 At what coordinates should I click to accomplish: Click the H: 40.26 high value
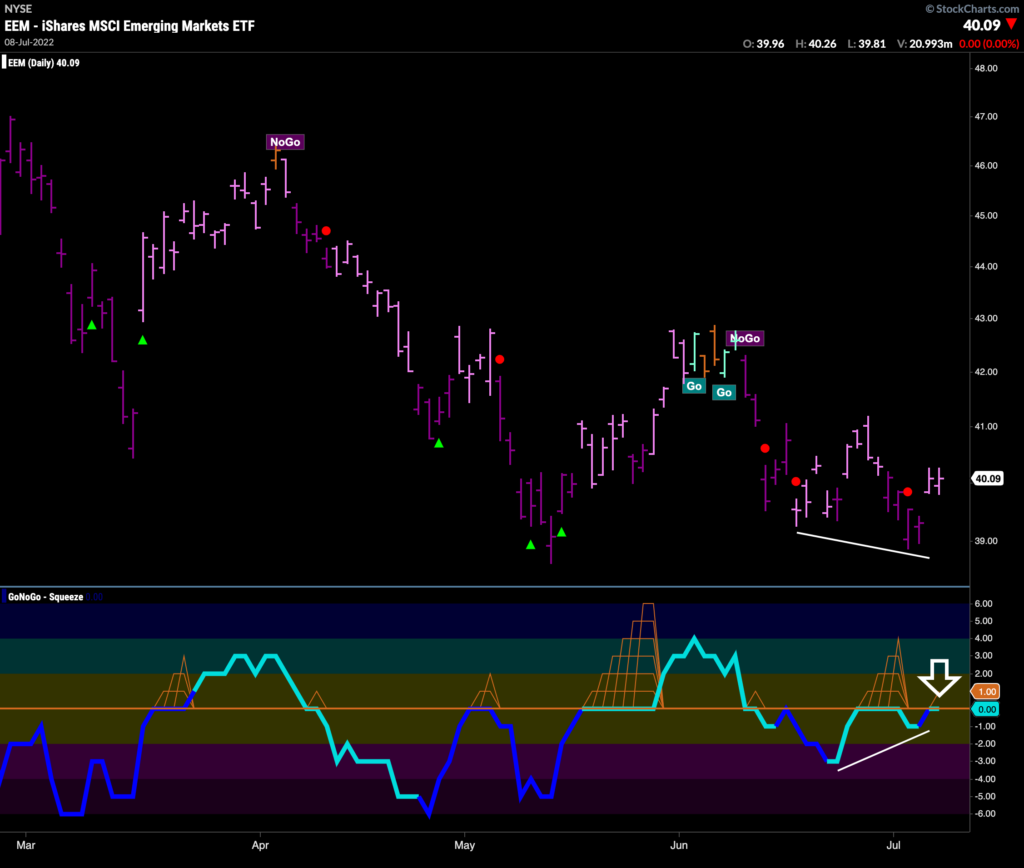(816, 44)
